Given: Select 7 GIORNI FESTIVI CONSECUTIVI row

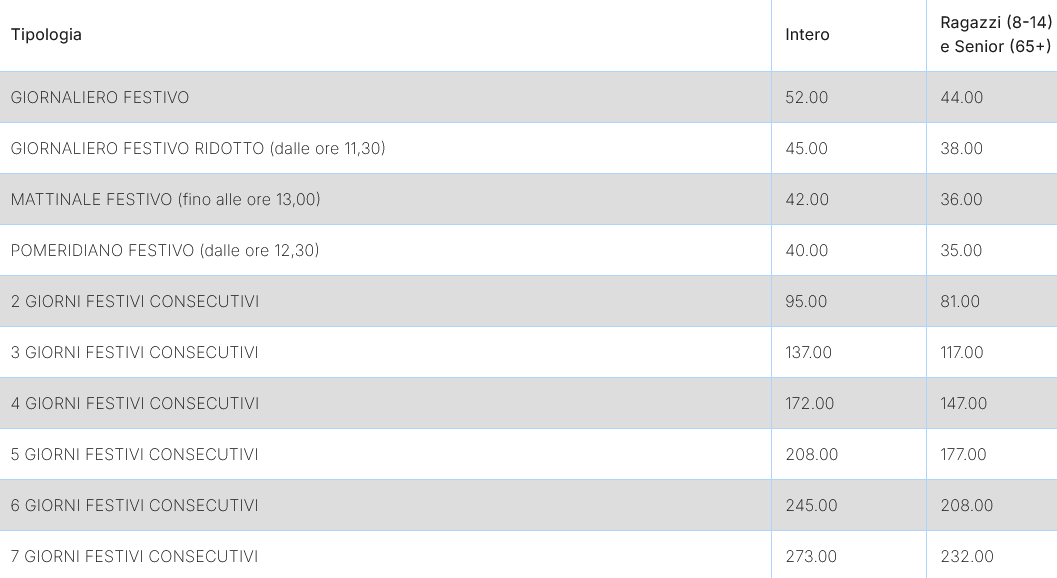Looking at the screenshot, I should pyautogui.click(x=528, y=556).
